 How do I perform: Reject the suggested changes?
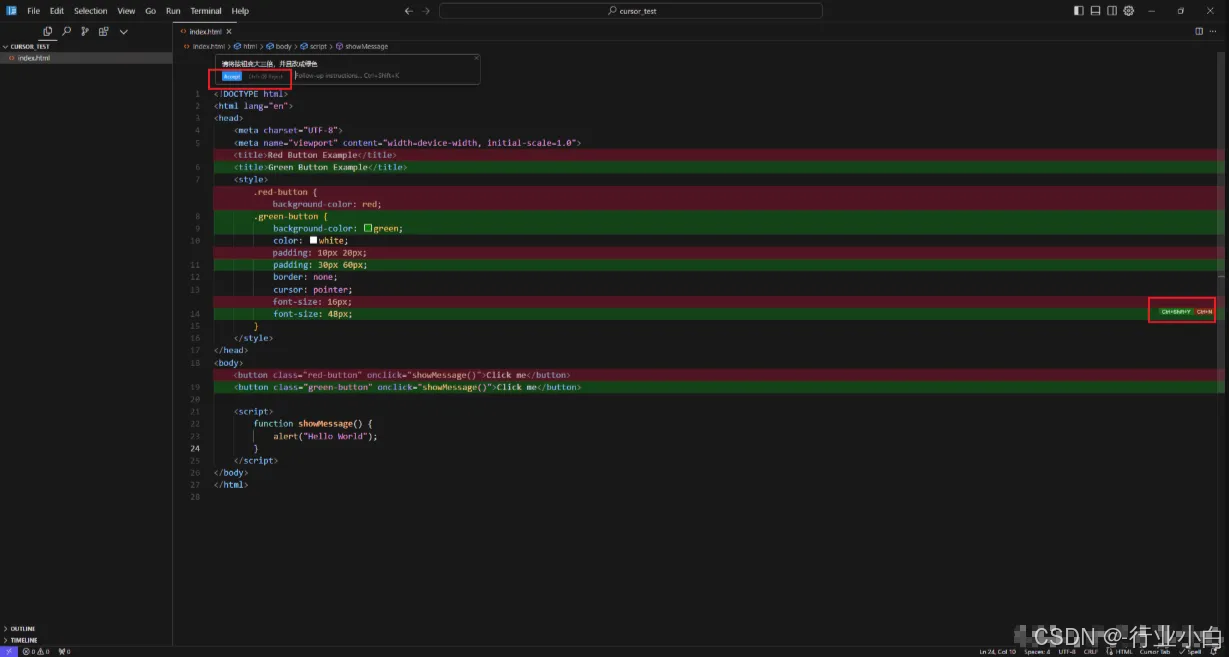[266, 76]
